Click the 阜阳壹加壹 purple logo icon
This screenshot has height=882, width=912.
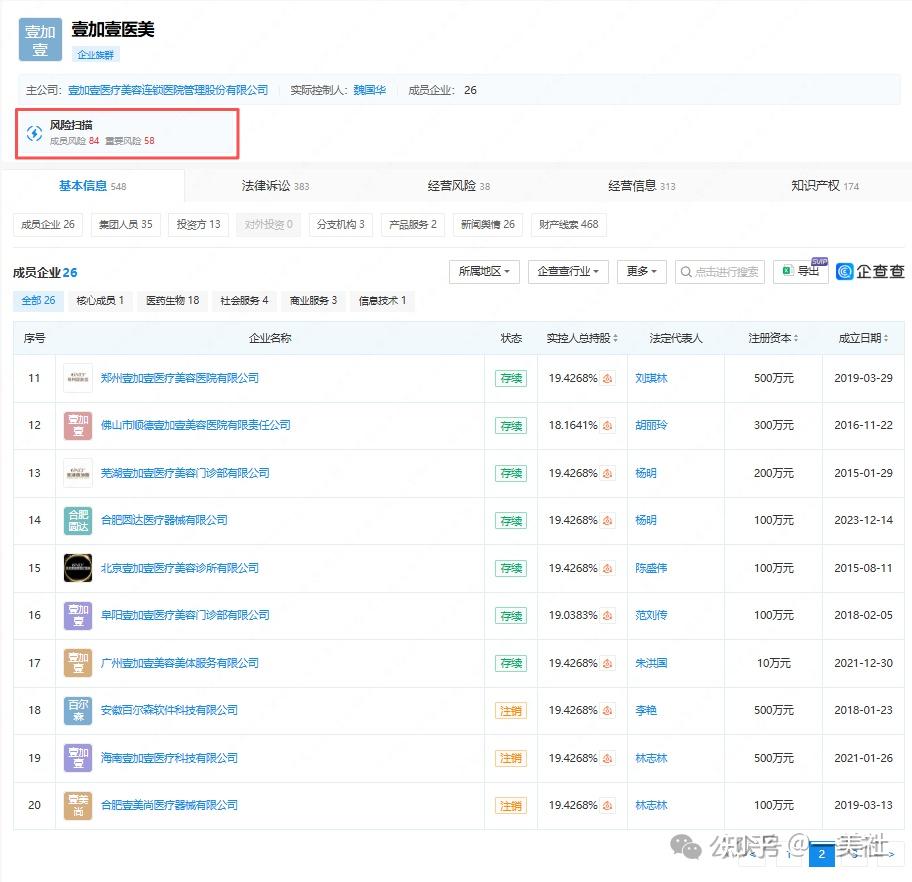tap(78, 616)
